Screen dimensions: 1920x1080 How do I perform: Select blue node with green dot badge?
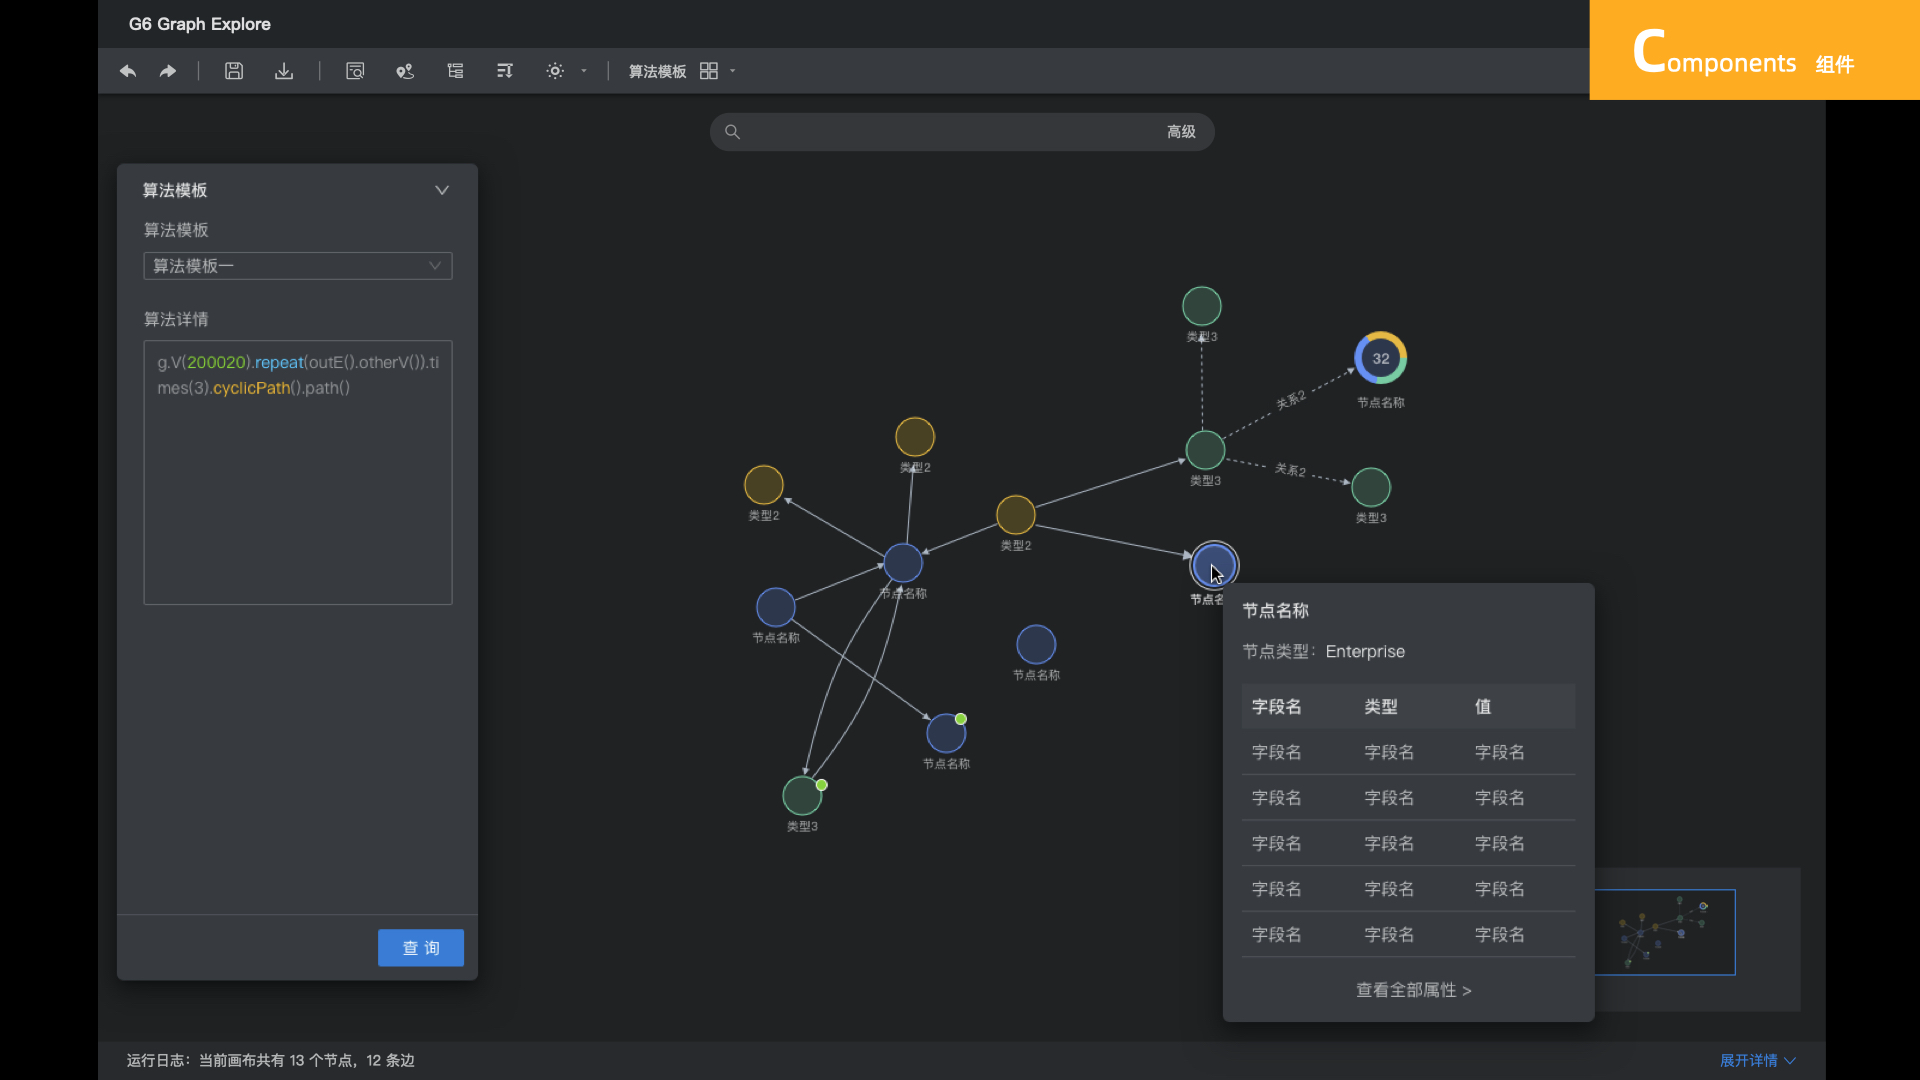pyautogui.click(x=946, y=733)
